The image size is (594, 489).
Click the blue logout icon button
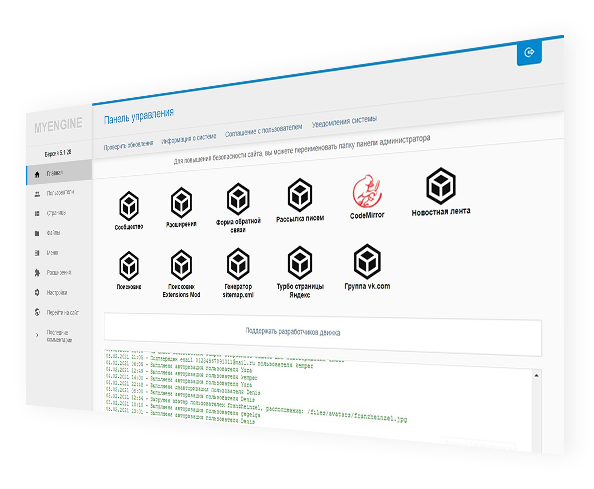(529, 52)
